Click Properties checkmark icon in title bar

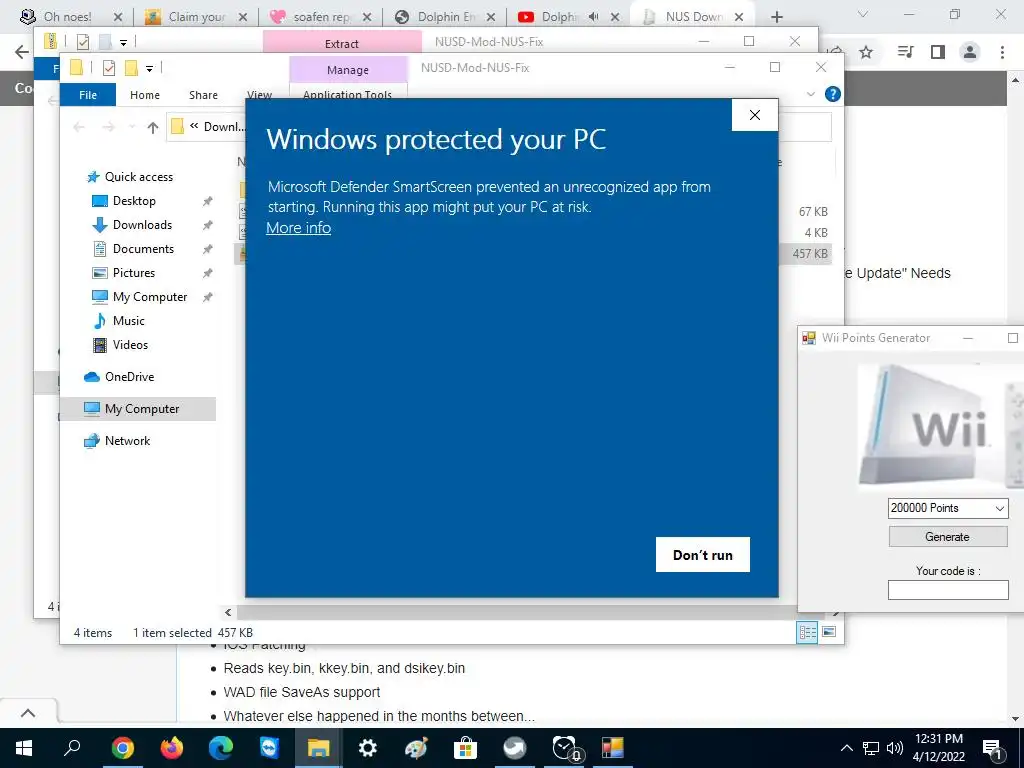[109, 67]
